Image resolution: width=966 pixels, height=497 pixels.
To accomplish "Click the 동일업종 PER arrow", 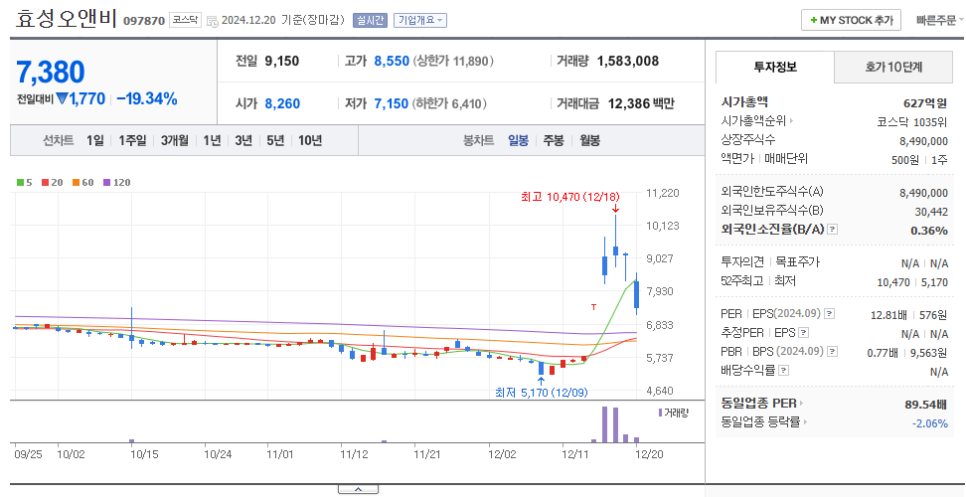I will click(x=802, y=404).
